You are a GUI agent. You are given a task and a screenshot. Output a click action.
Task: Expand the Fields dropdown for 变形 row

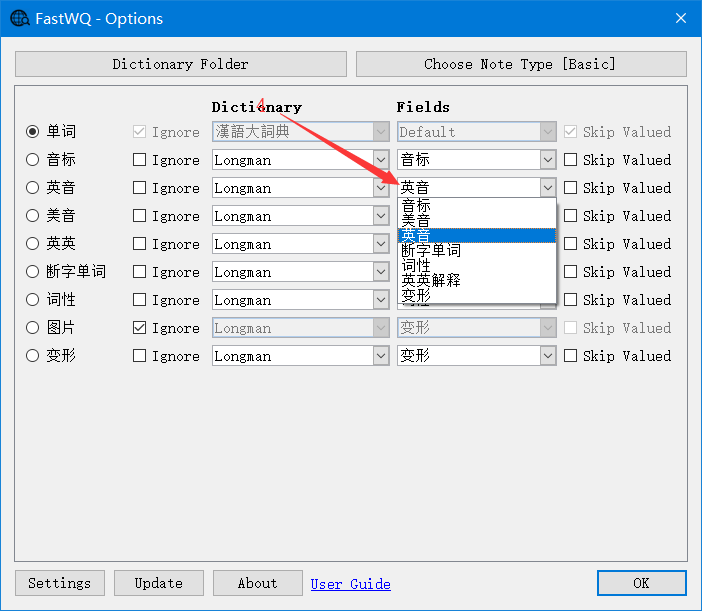coord(547,356)
